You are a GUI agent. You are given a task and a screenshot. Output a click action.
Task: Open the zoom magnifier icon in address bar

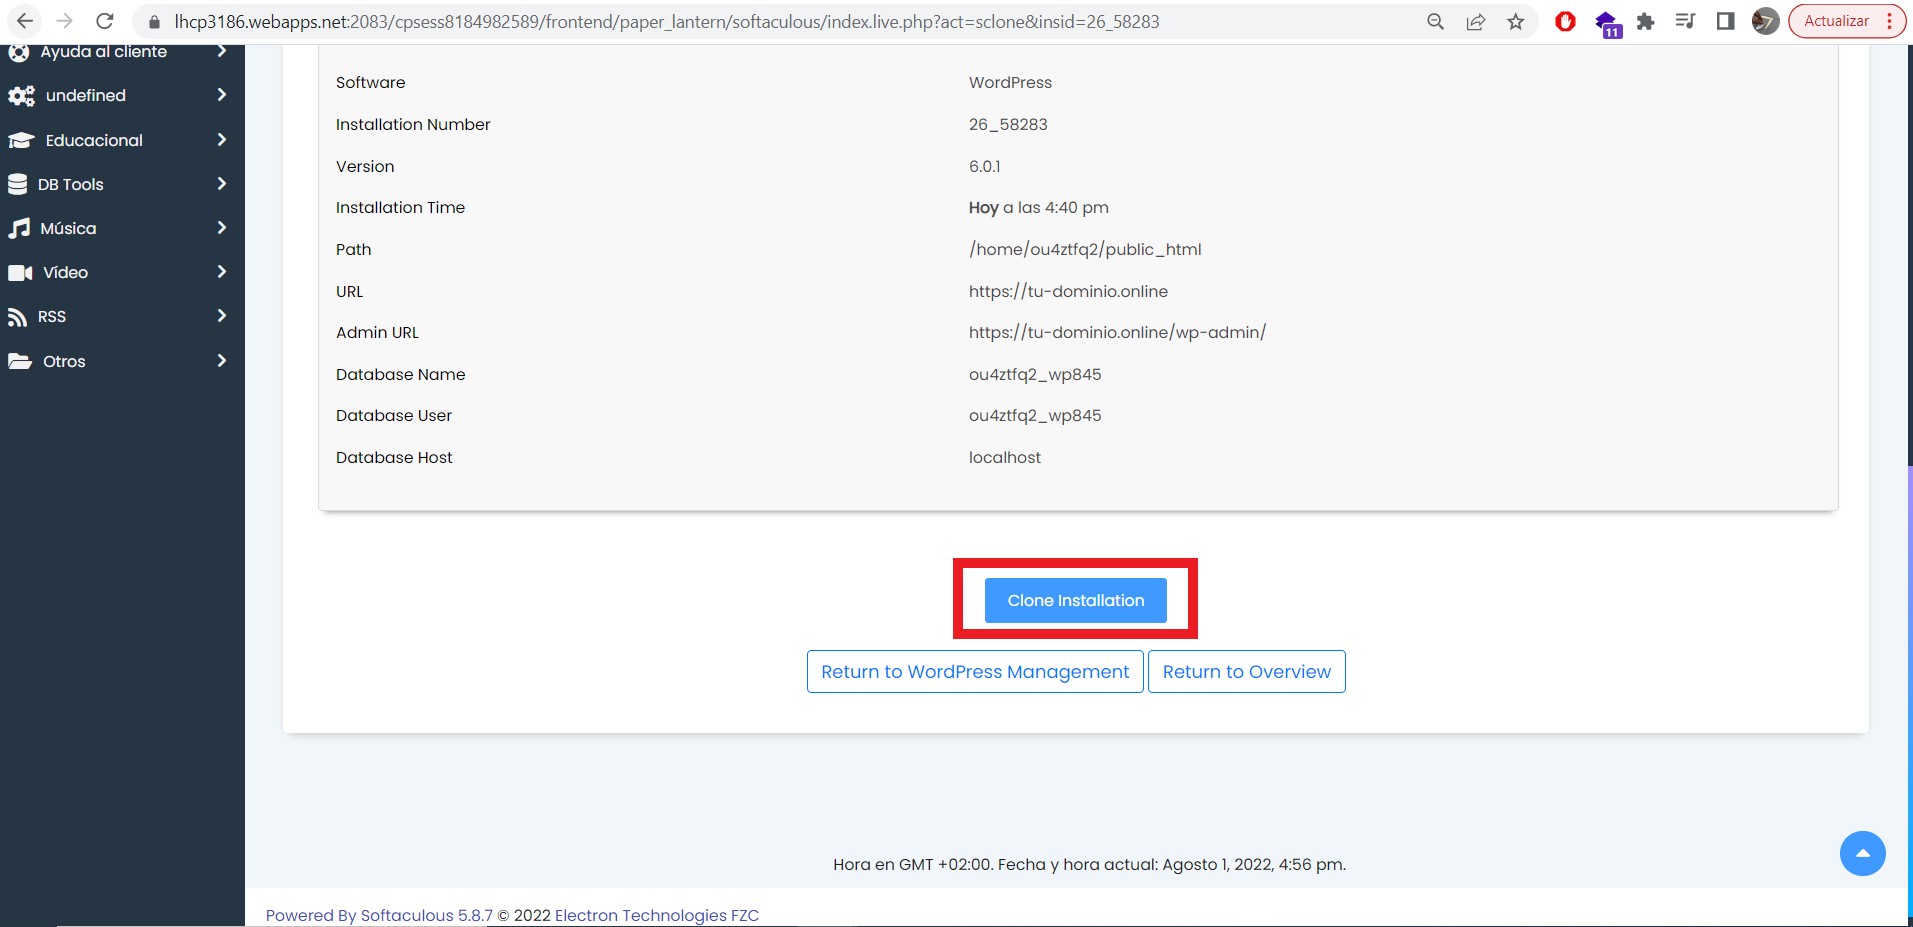[1435, 21]
